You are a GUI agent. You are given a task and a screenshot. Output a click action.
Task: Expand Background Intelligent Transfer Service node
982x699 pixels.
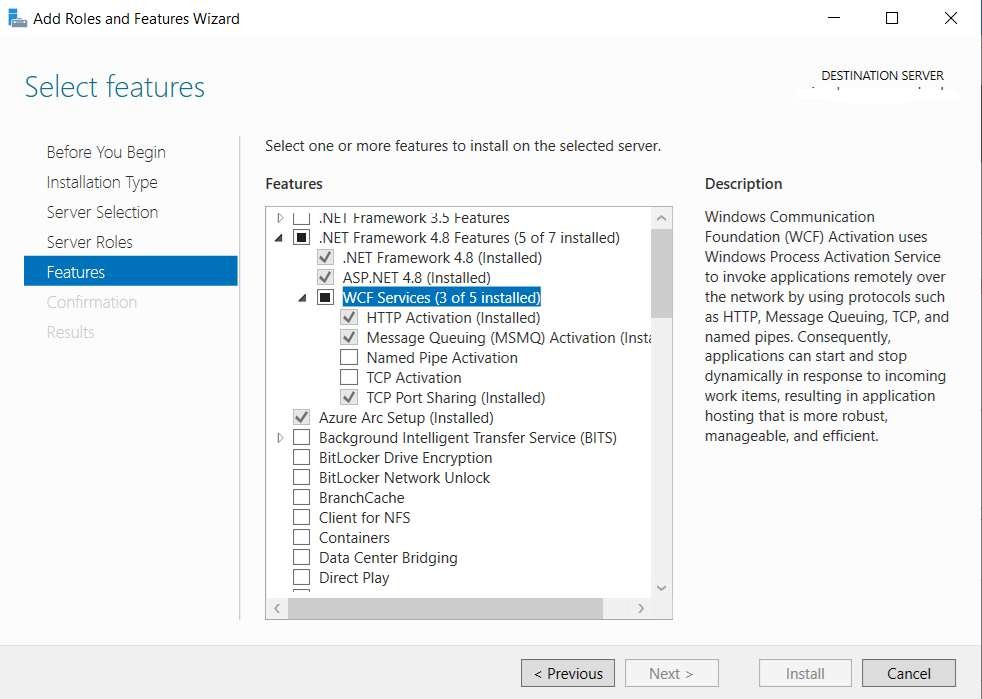(280, 438)
